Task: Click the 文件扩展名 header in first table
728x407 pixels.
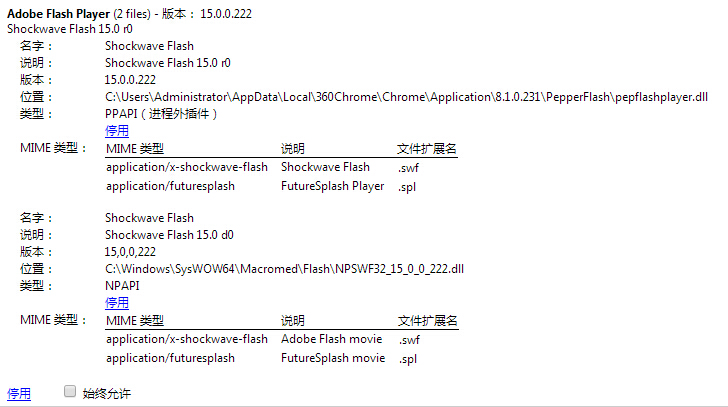Action: coord(427,149)
